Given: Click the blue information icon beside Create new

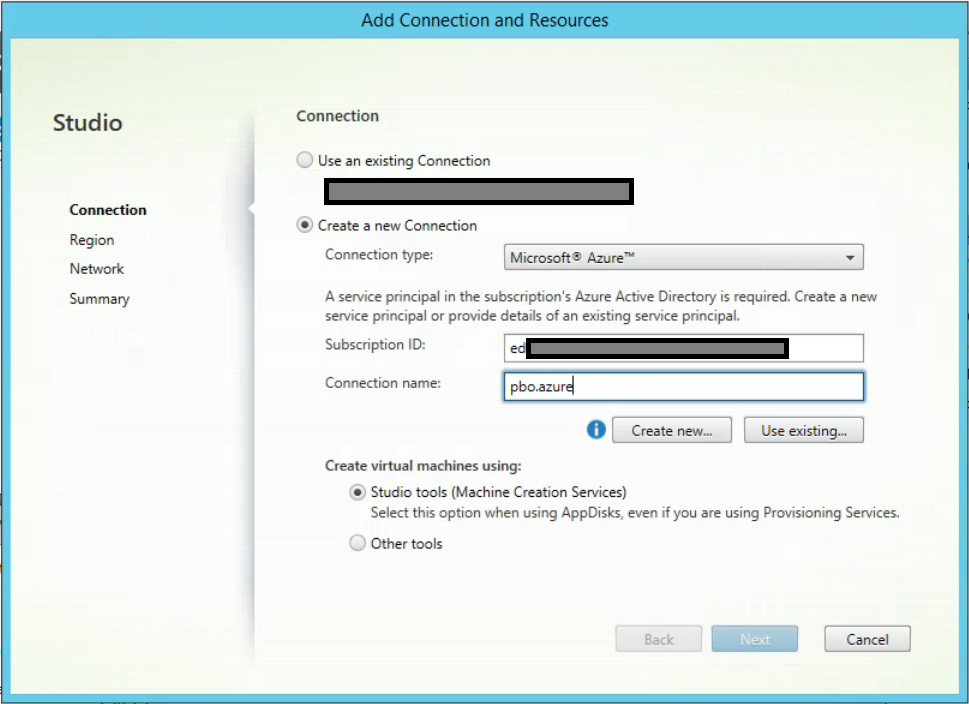Looking at the screenshot, I should [x=596, y=430].
